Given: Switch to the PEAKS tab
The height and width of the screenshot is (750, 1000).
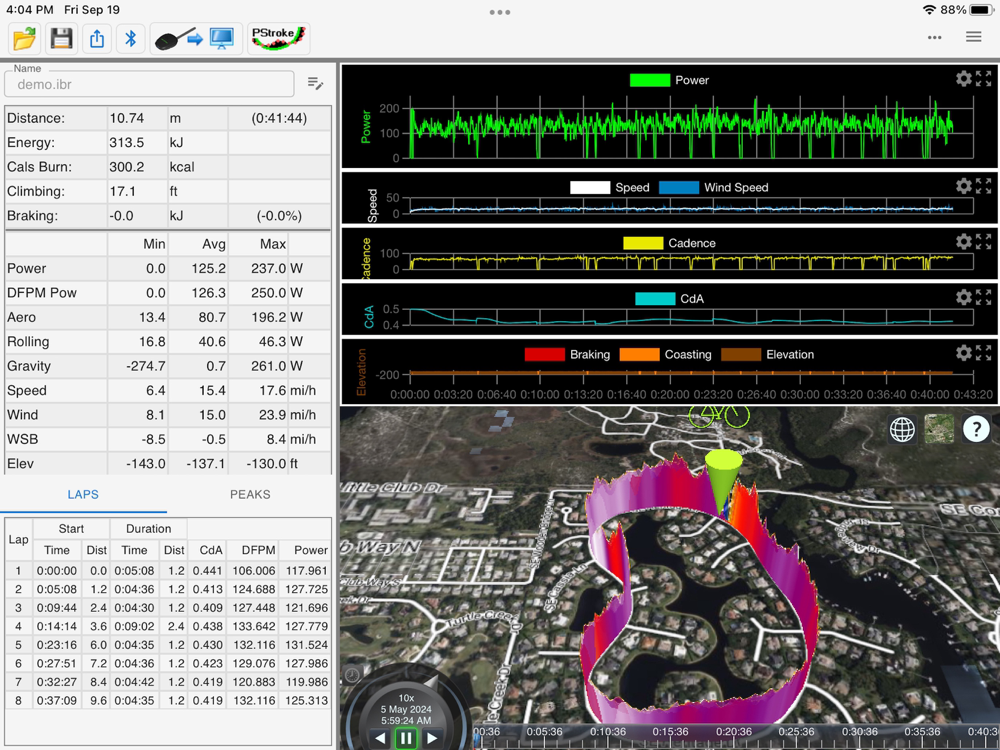Looking at the screenshot, I should (250, 494).
